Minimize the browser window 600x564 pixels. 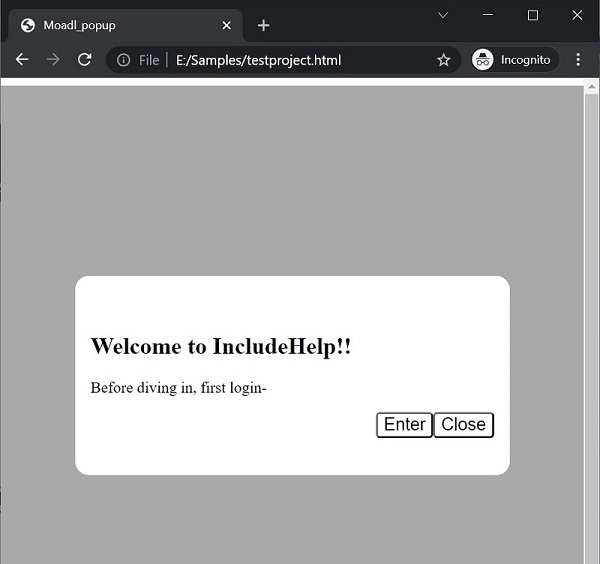(488, 15)
